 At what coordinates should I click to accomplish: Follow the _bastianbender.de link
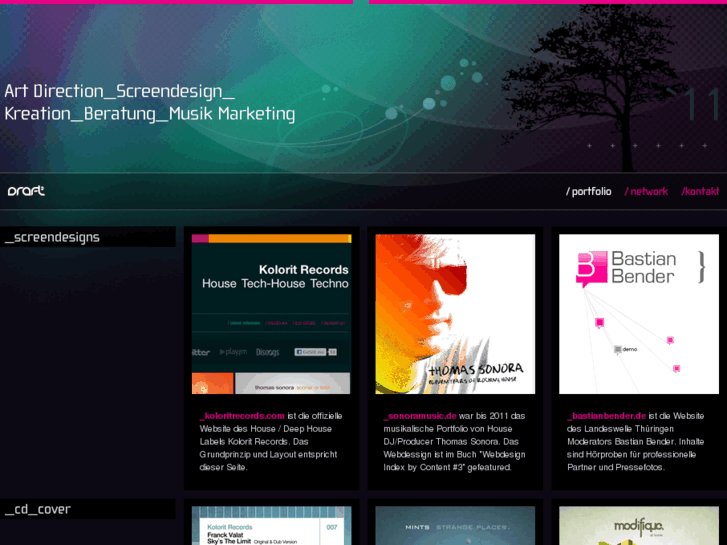[606, 416]
